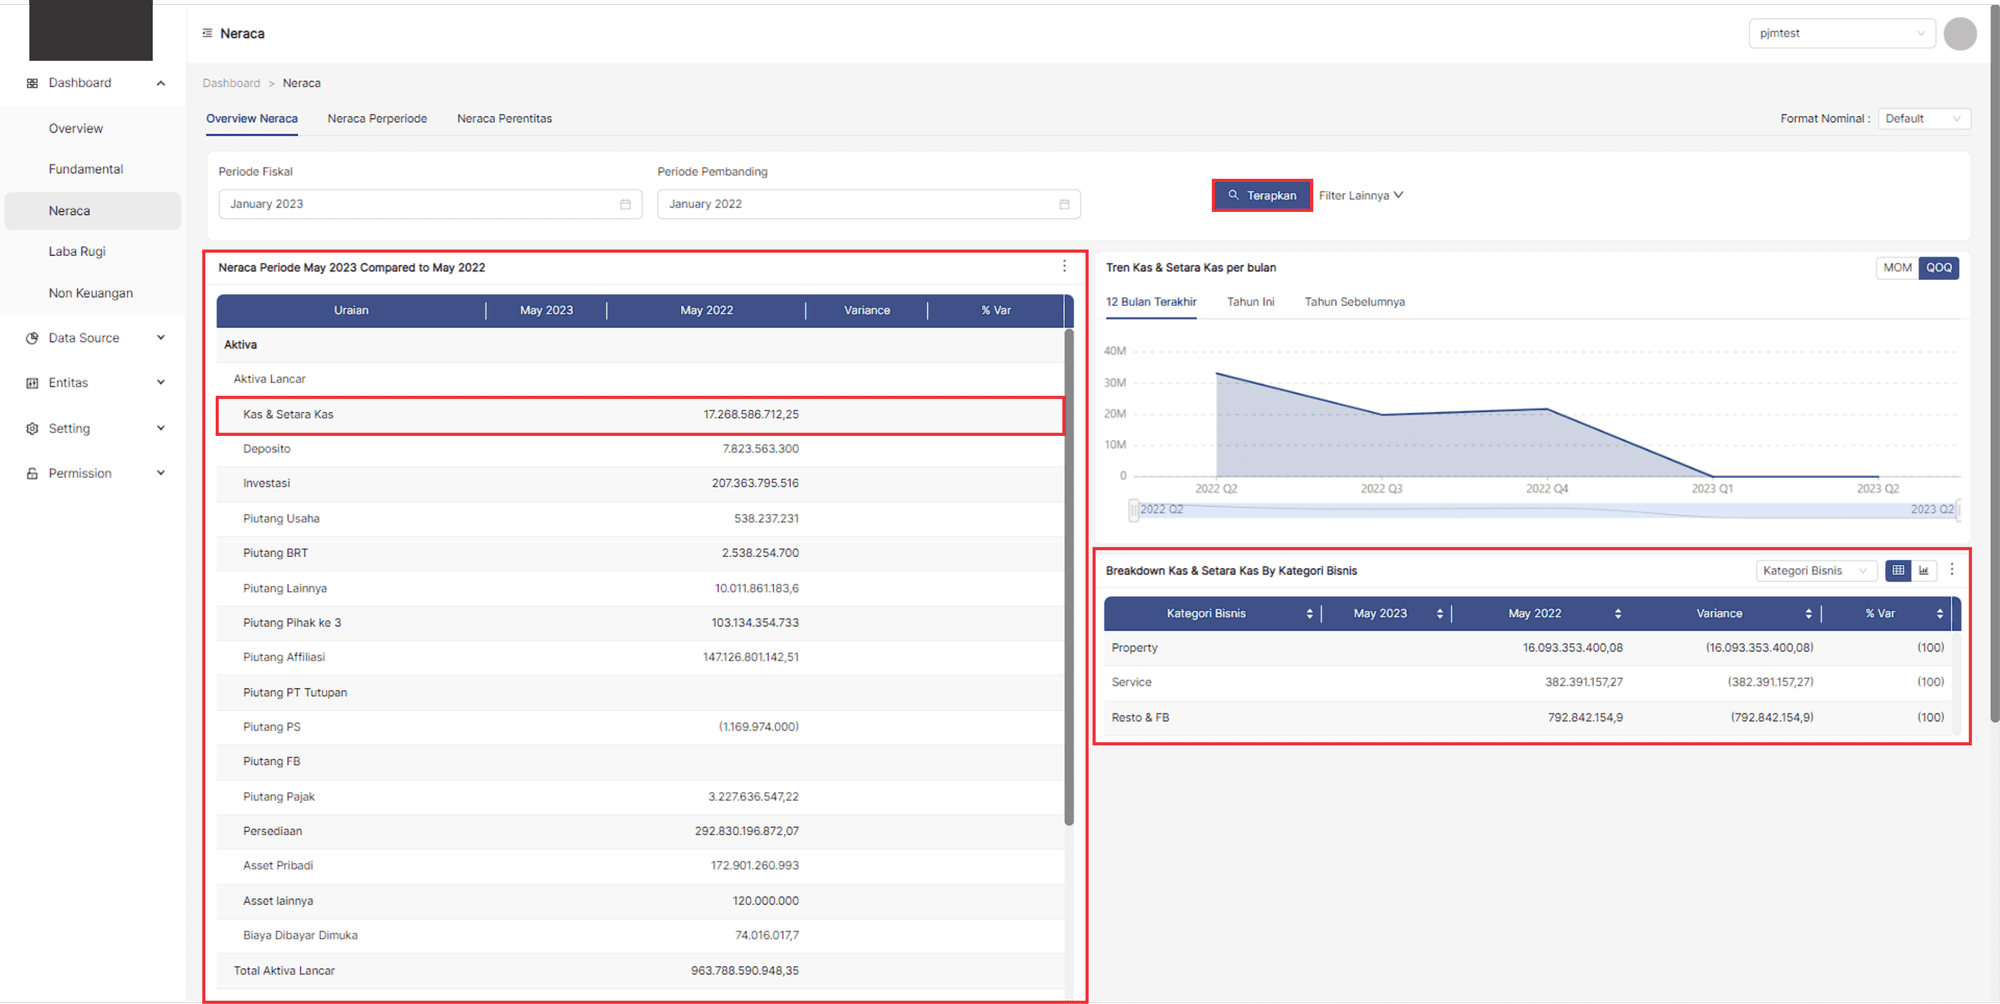Screen dimensions: 2000x1004
Task: Click the hamburger menu icon beside Neraca
Action: [x=207, y=33]
